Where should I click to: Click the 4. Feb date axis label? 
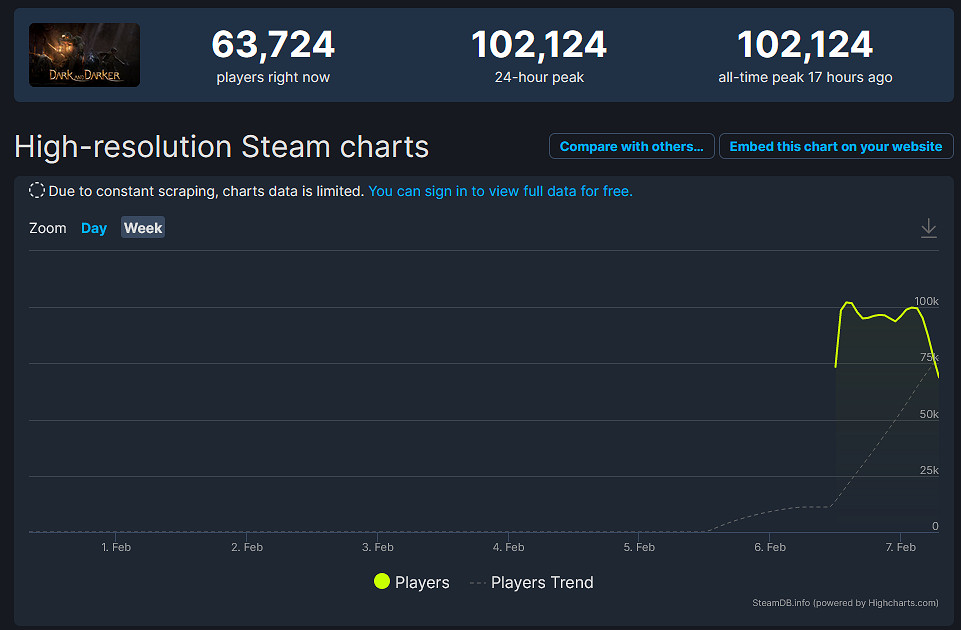(508, 547)
